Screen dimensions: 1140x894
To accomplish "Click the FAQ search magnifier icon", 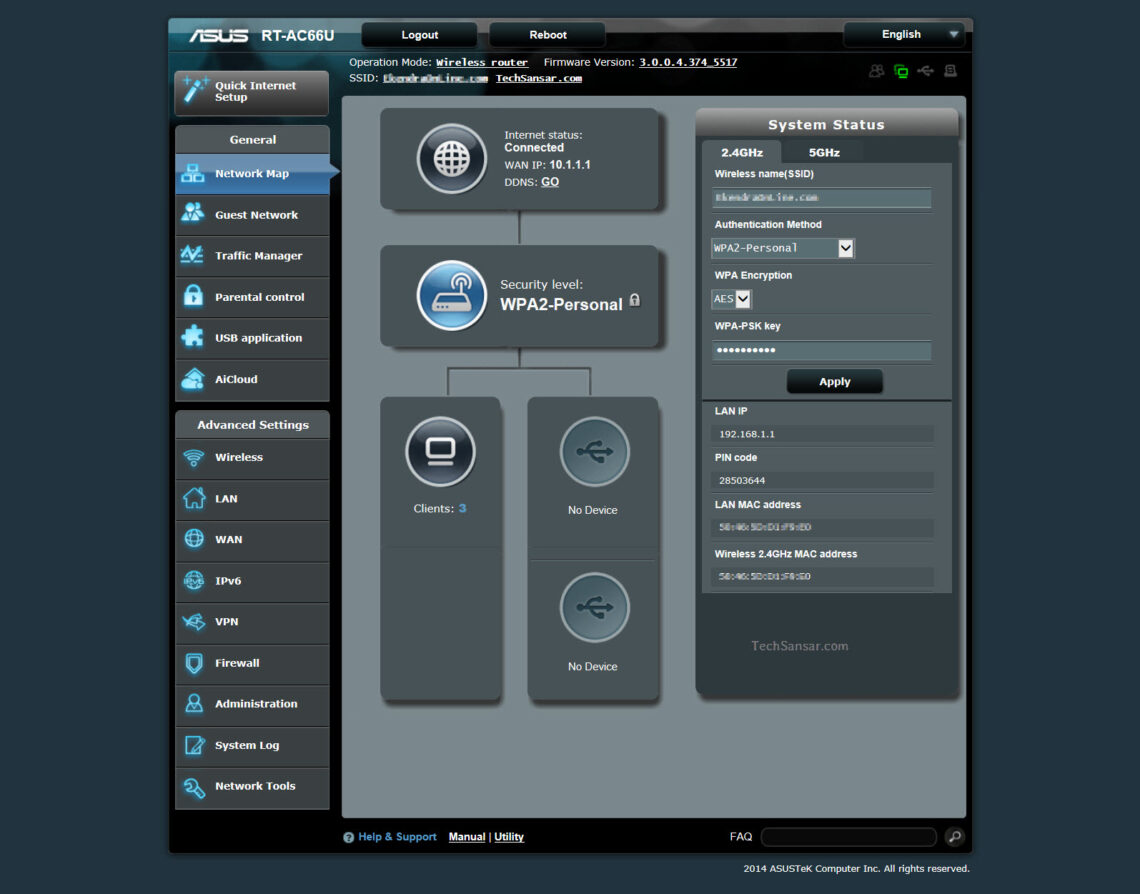I will [954, 837].
